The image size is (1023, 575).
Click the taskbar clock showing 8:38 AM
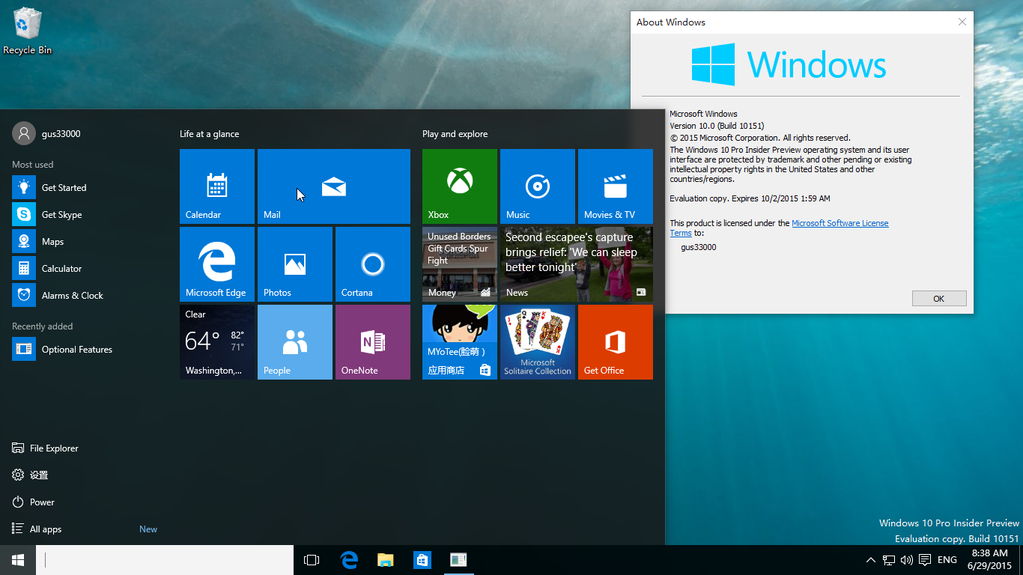[989, 560]
